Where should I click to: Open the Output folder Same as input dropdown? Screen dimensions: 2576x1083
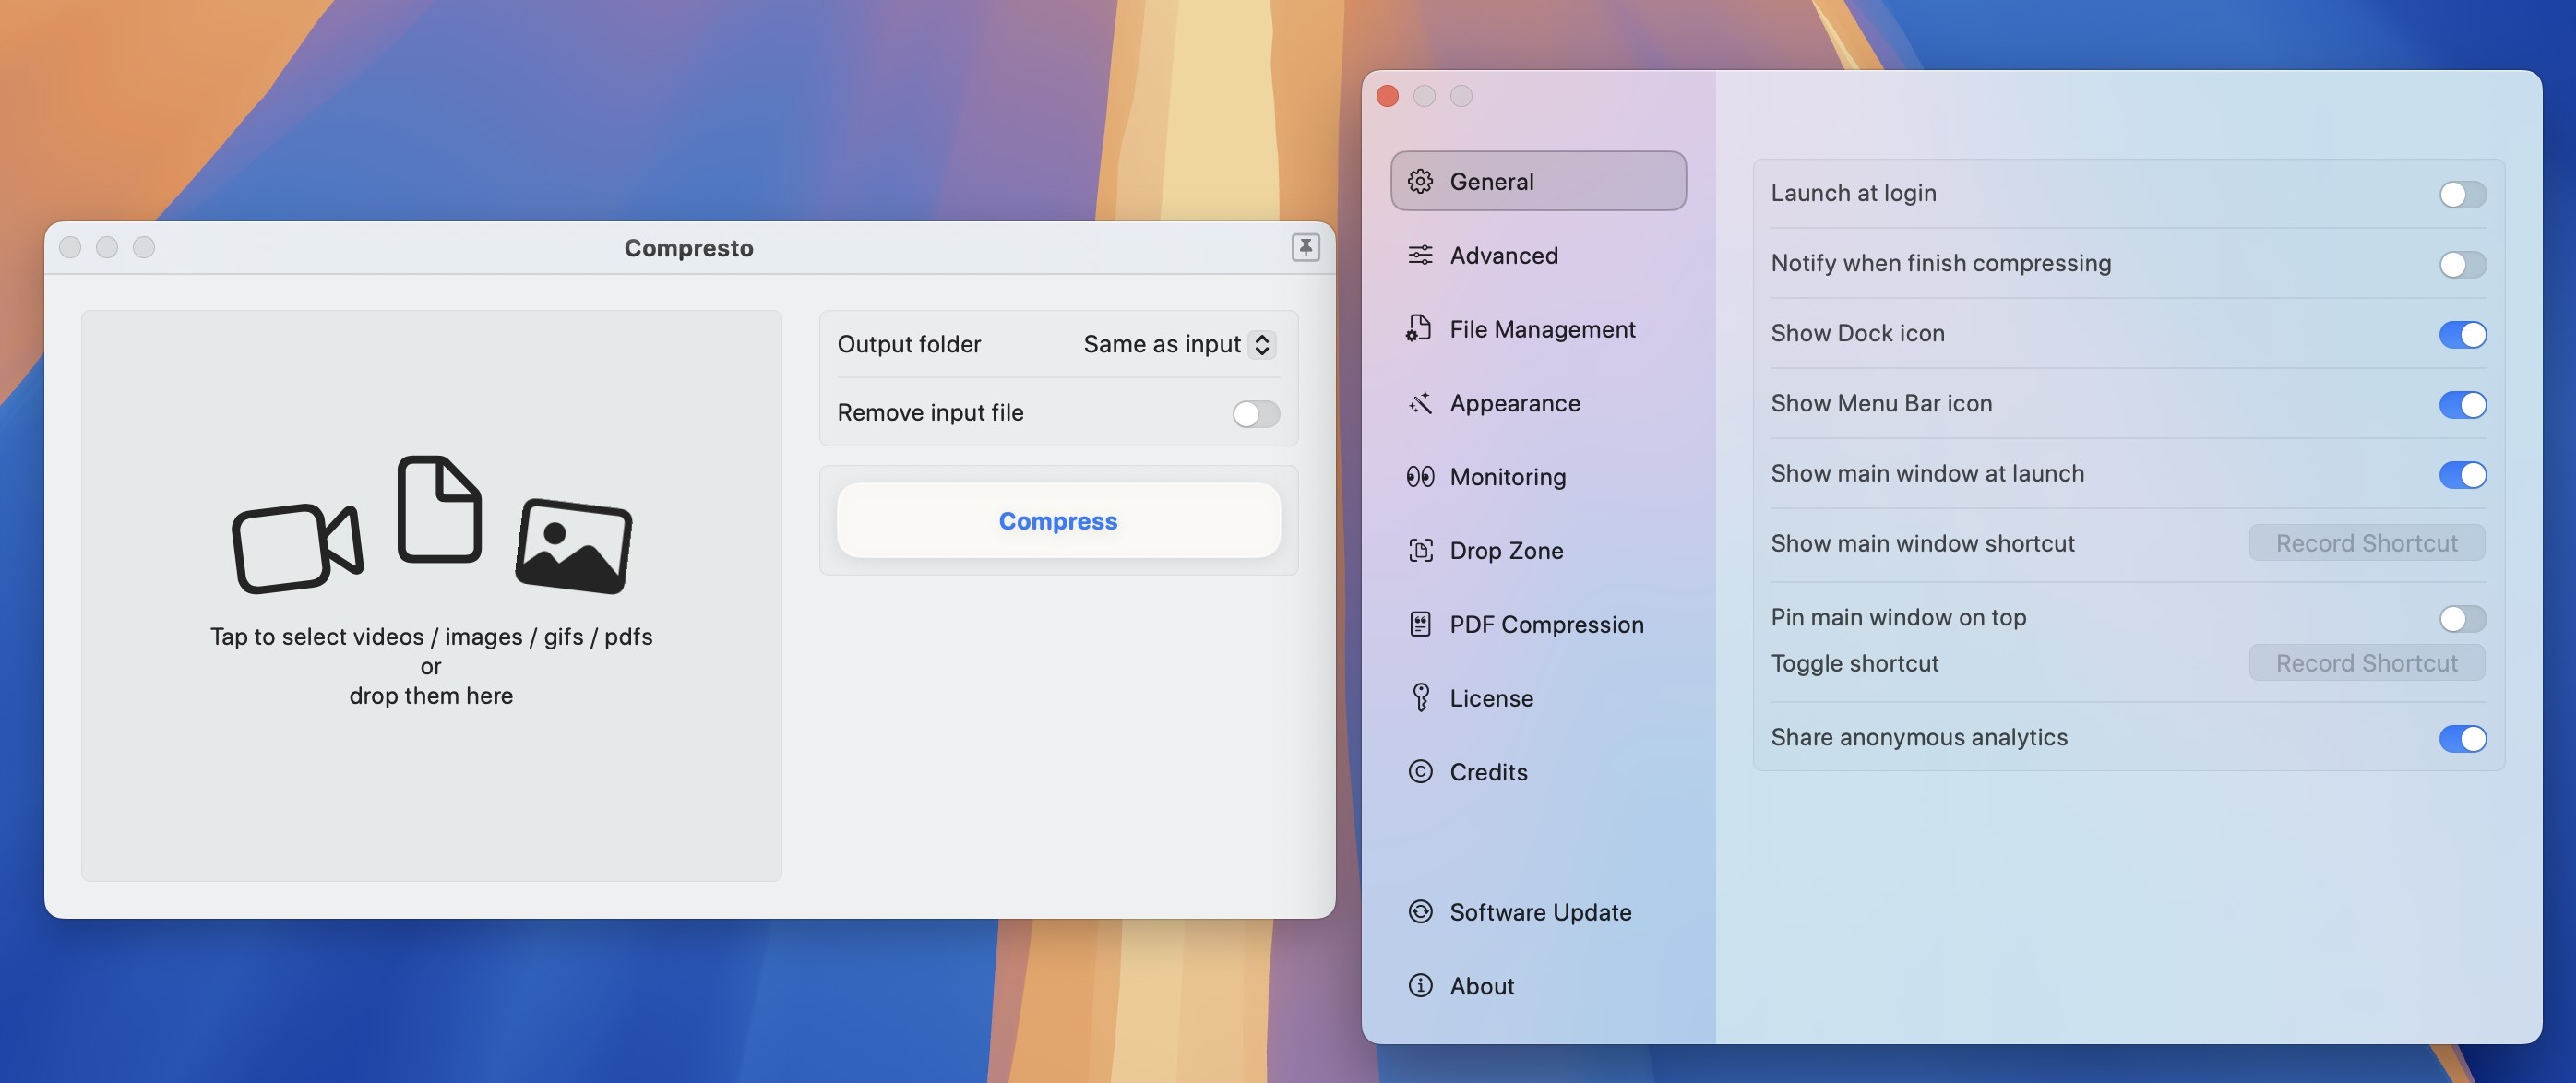pyautogui.click(x=1179, y=344)
